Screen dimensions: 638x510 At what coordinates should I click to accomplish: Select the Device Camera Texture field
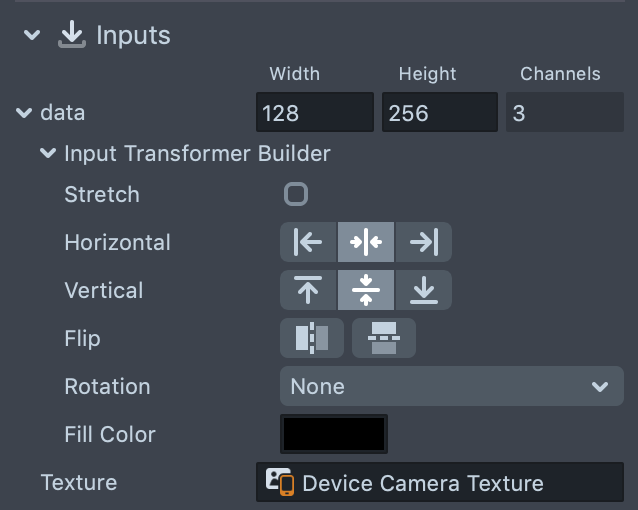coord(440,483)
